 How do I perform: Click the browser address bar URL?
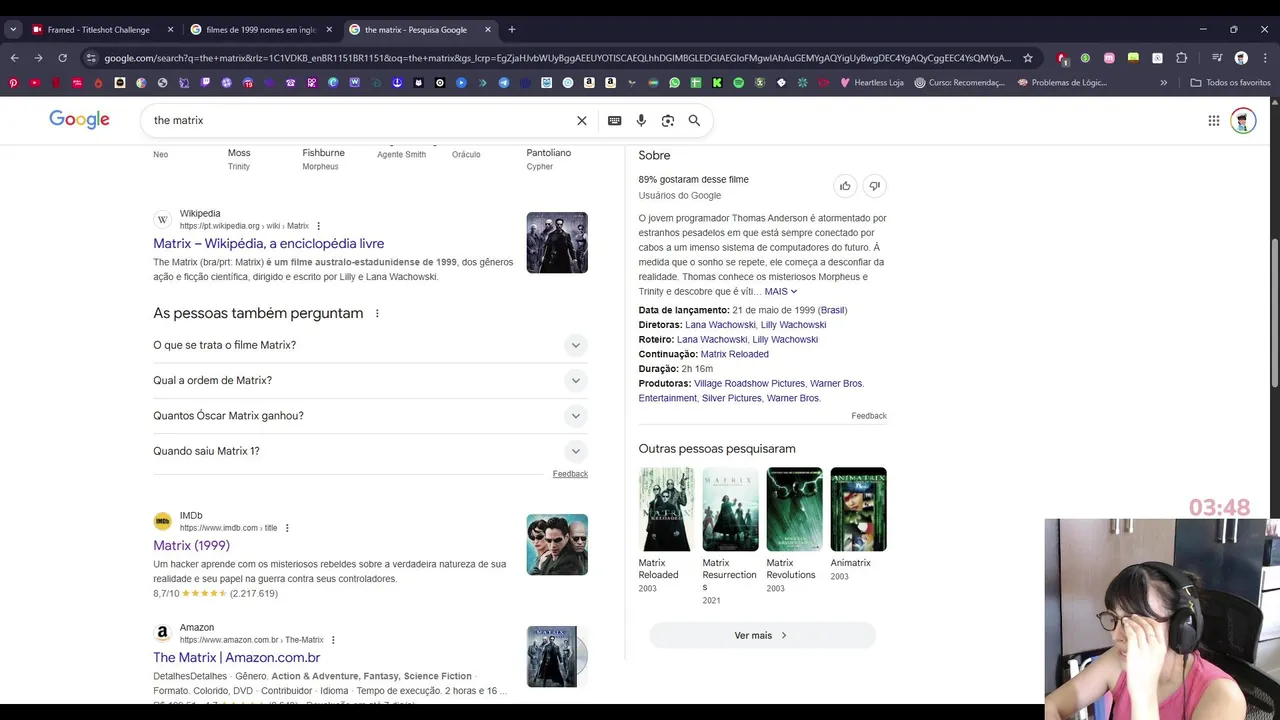coord(557,58)
